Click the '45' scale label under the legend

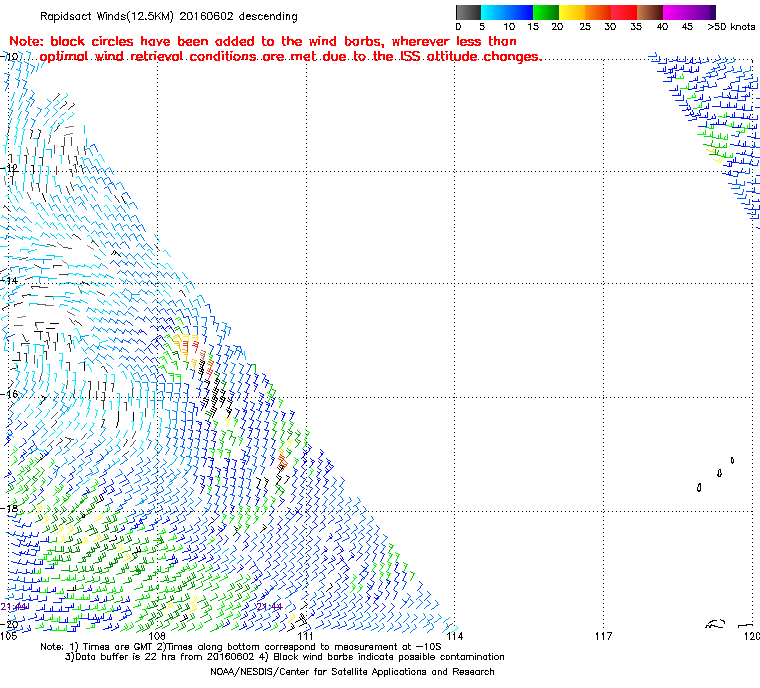click(687, 27)
